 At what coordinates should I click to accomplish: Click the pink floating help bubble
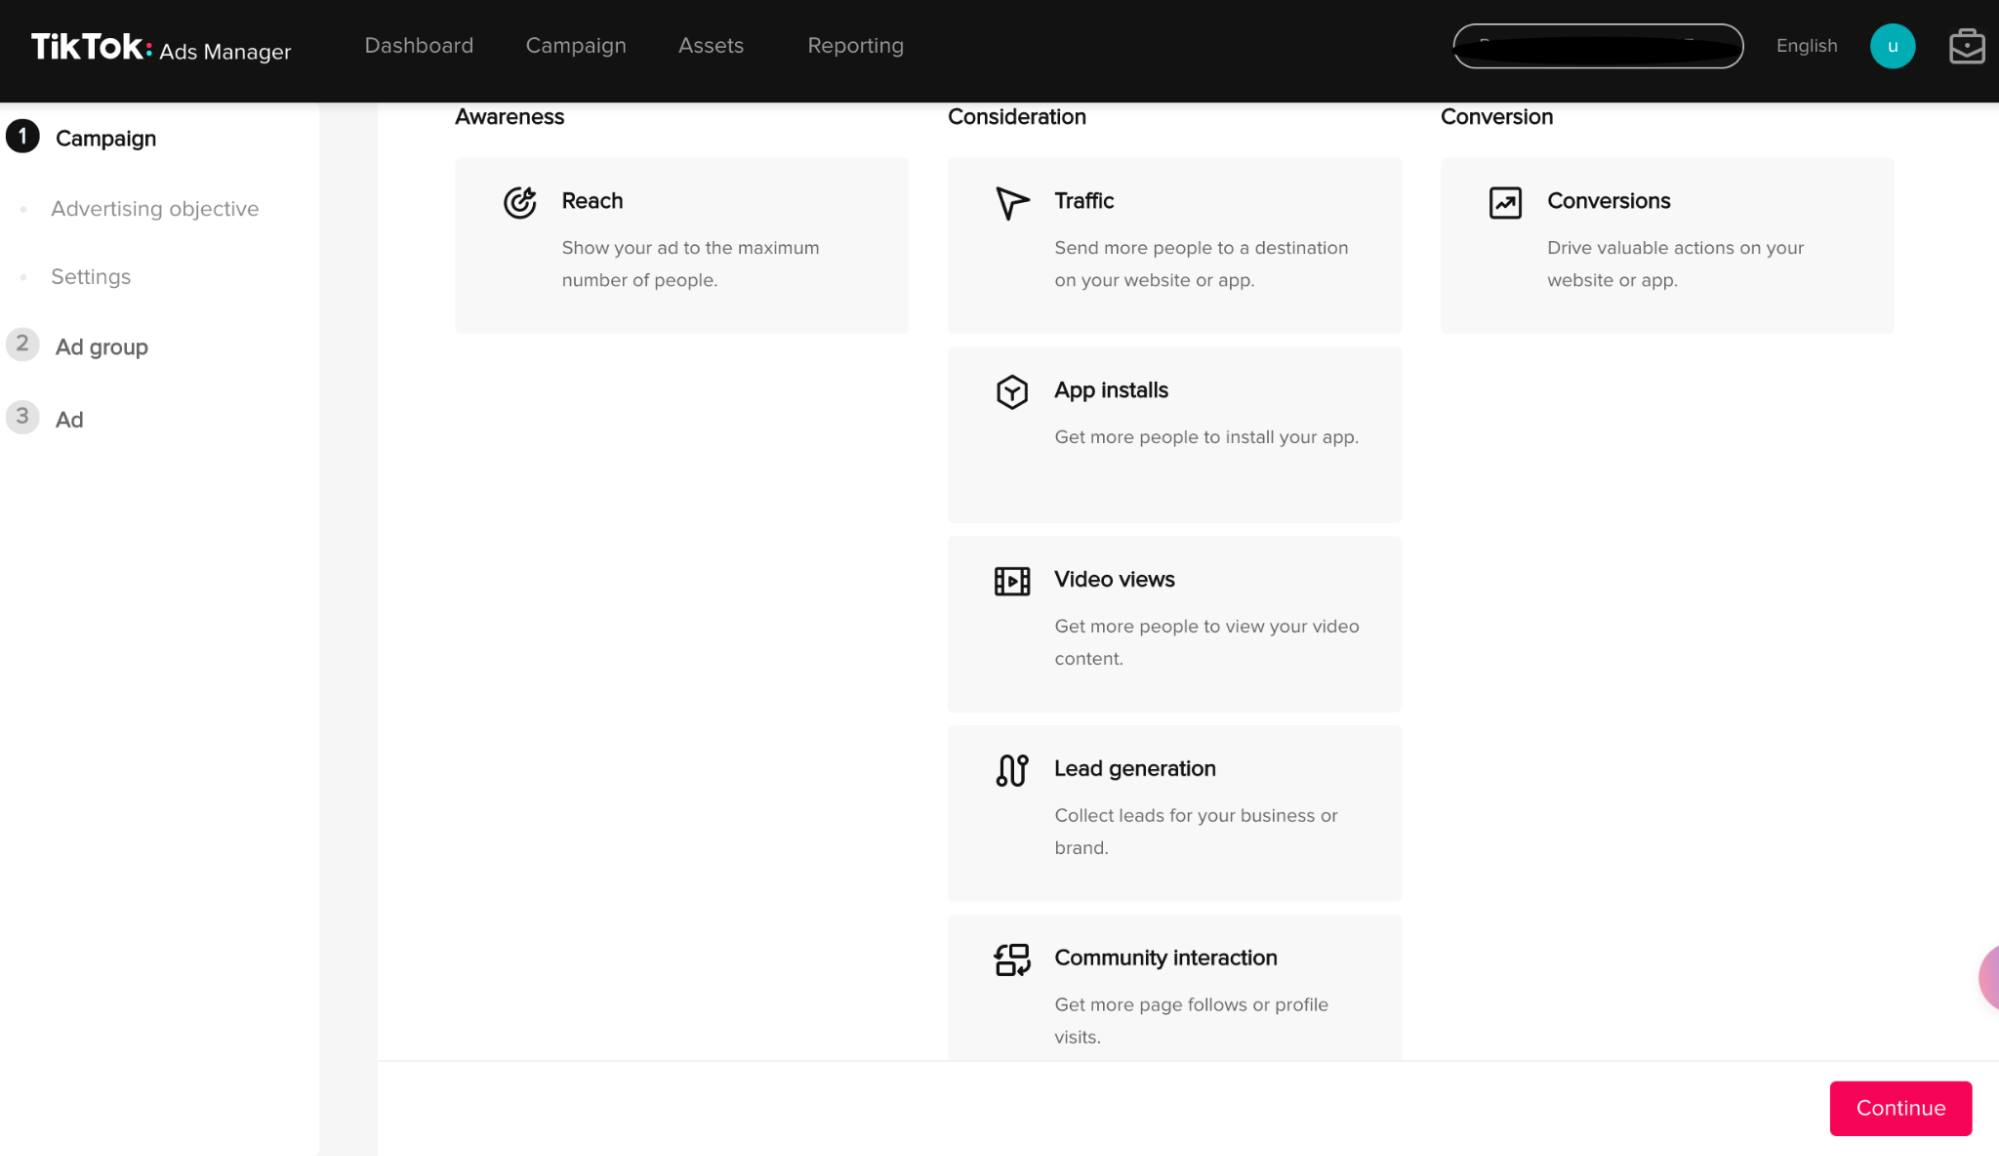(1988, 977)
